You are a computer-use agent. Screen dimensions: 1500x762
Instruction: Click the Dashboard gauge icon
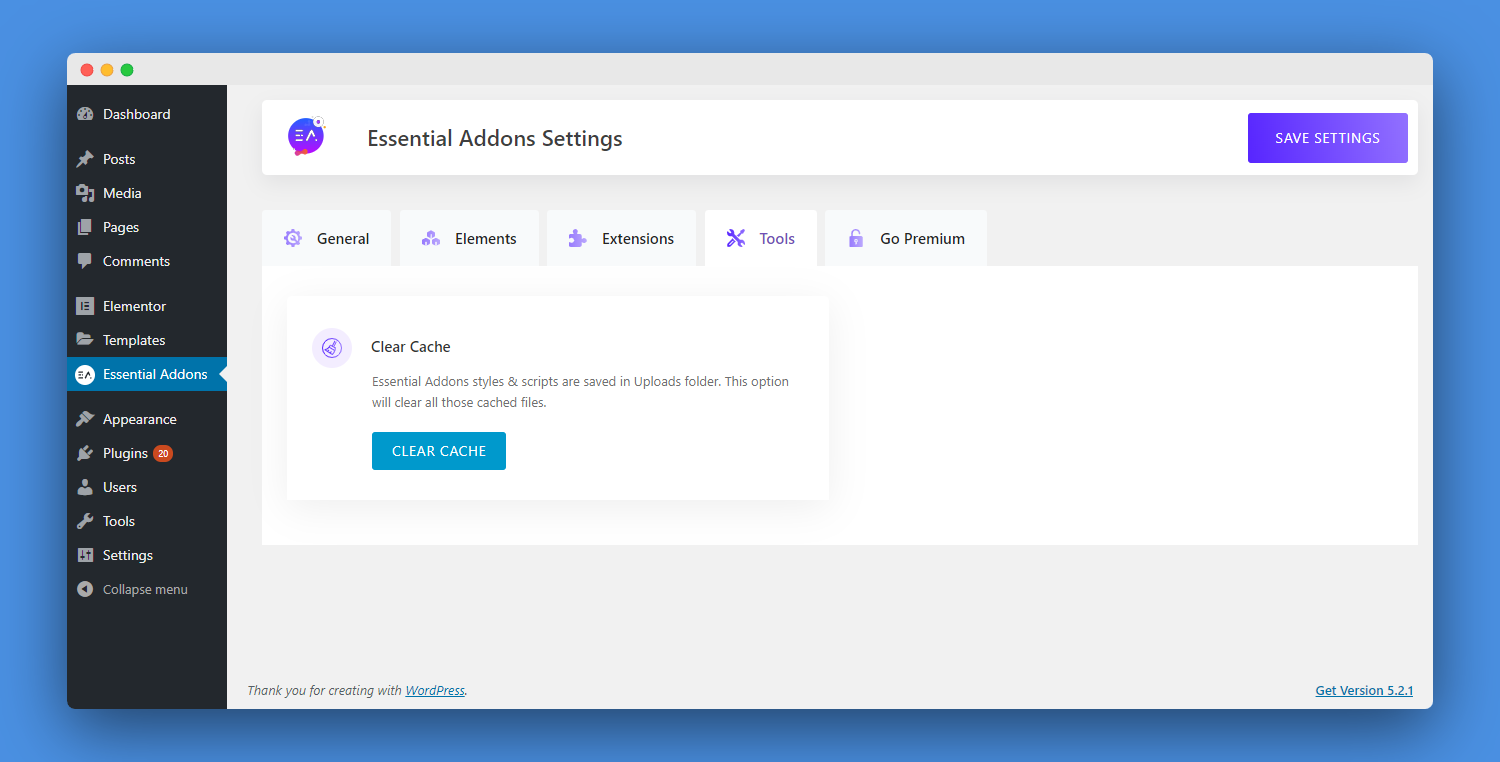85,114
